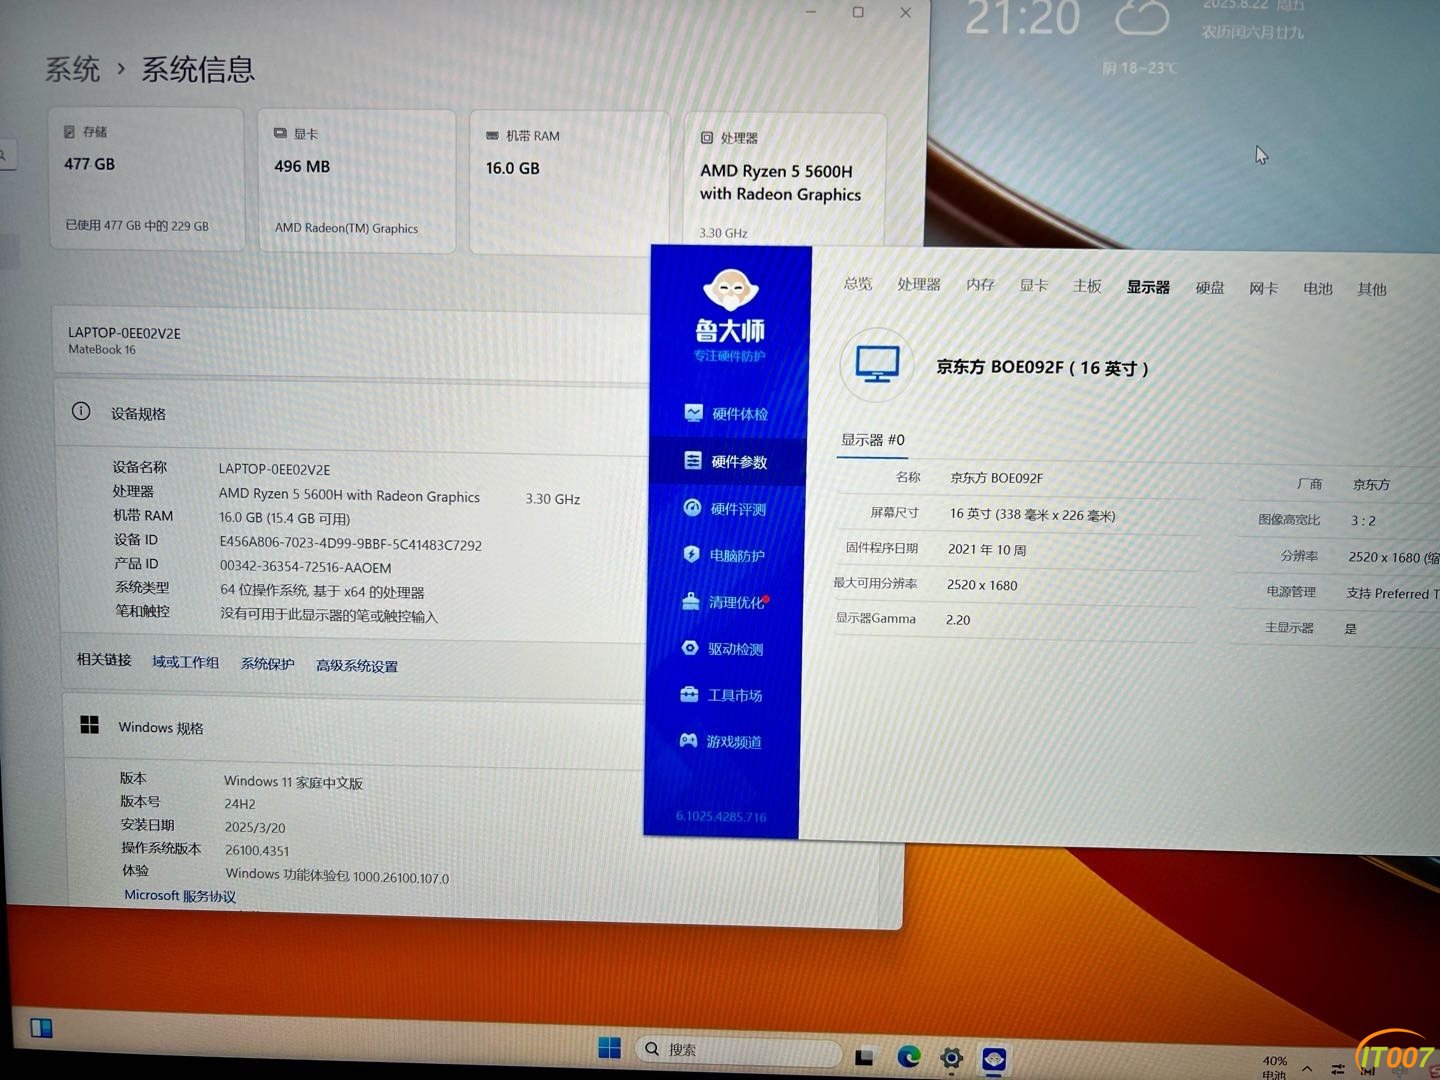1440x1080 pixels.
Task: Click the 鲁大师 logo avatar
Action: pos(731,290)
